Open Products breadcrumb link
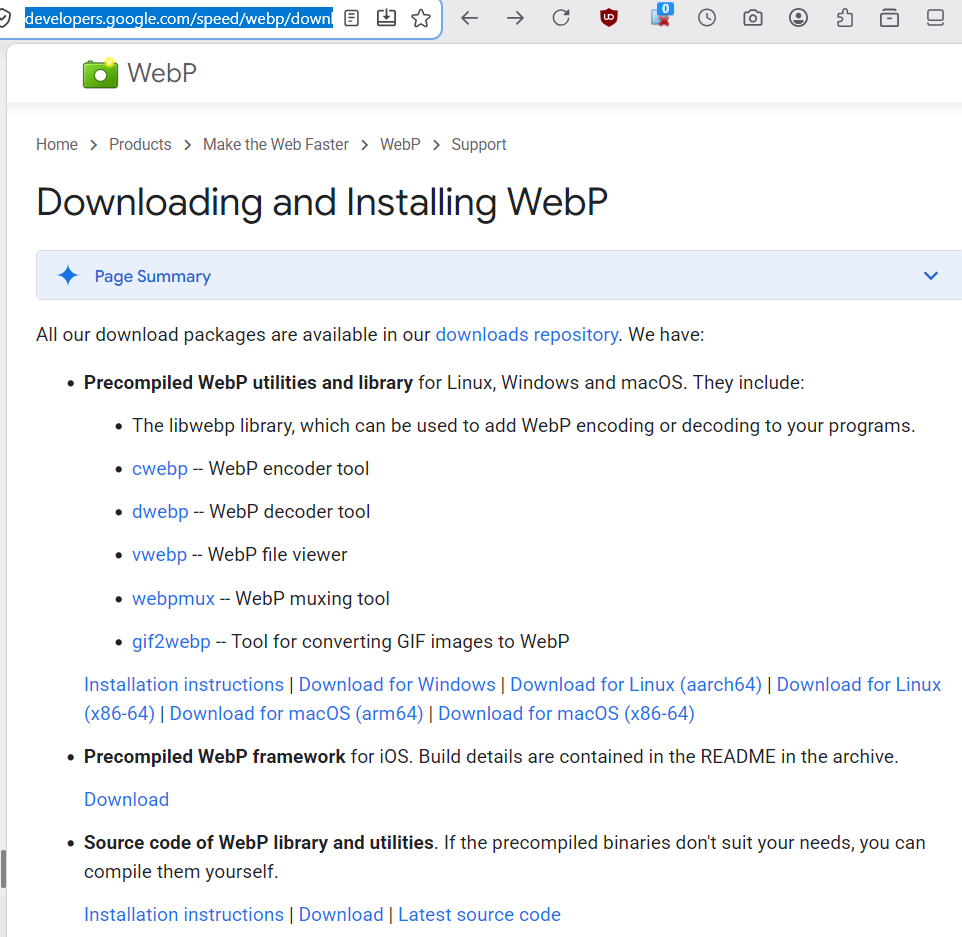This screenshot has height=937, width=962. 140,145
